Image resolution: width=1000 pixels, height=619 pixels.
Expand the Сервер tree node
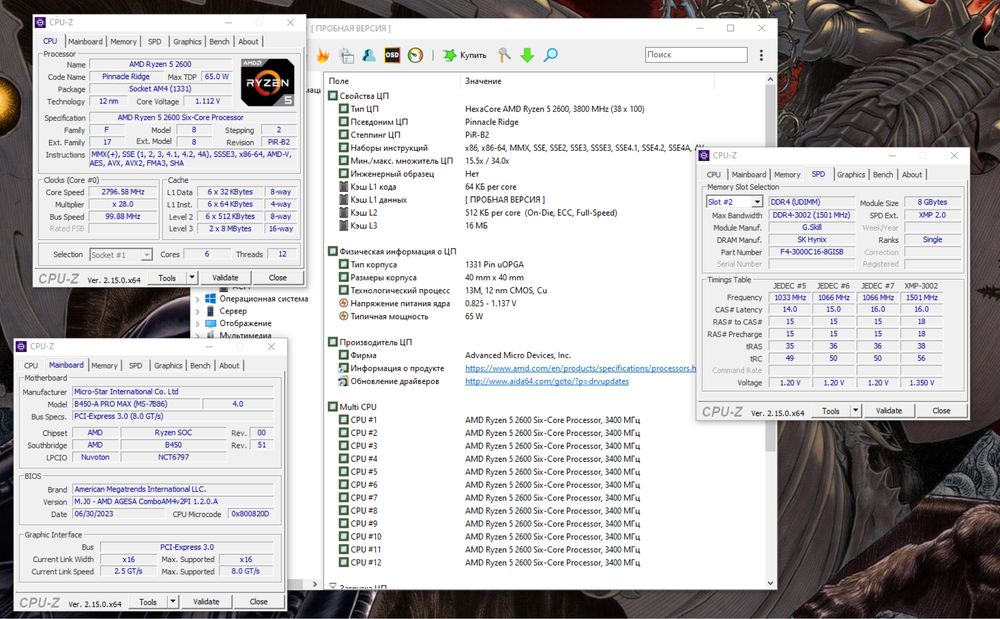(197, 311)
